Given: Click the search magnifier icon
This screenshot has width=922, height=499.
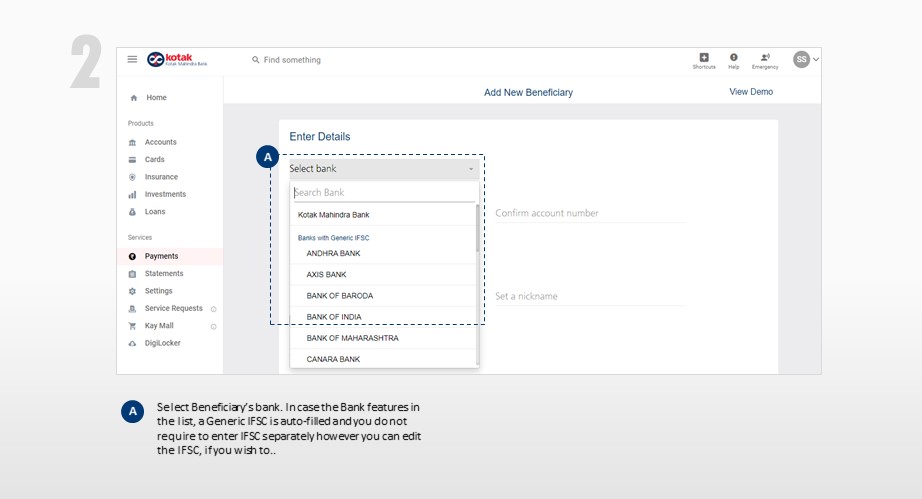Looking at the screenshot, I should [256, 60].
